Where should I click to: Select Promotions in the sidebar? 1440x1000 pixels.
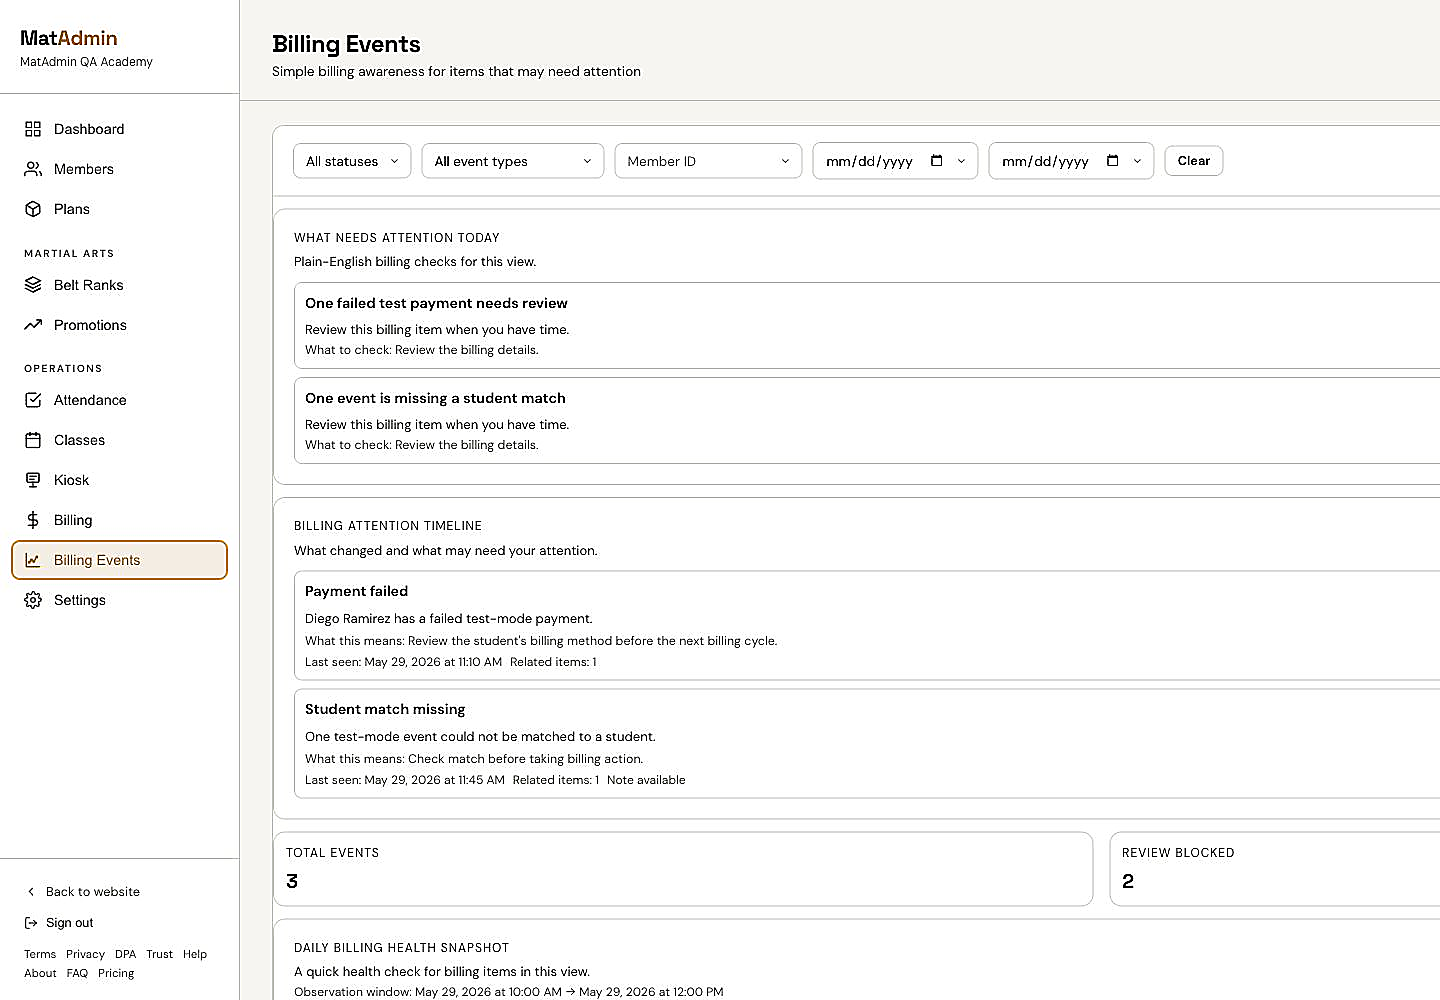[120, 325]
